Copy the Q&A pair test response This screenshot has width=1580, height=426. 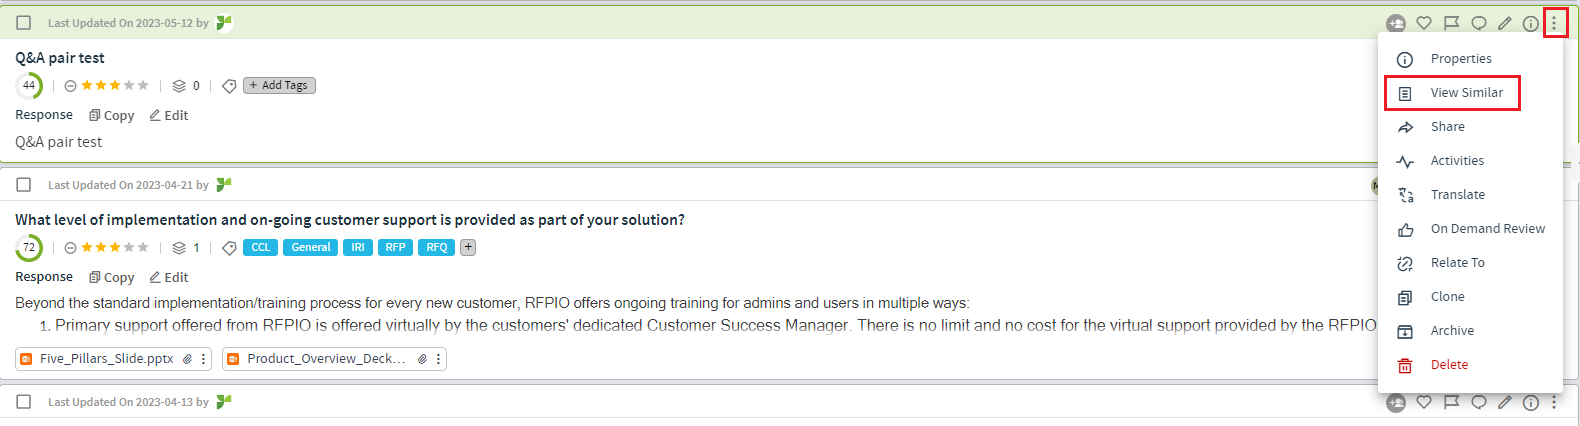point(111,115)
